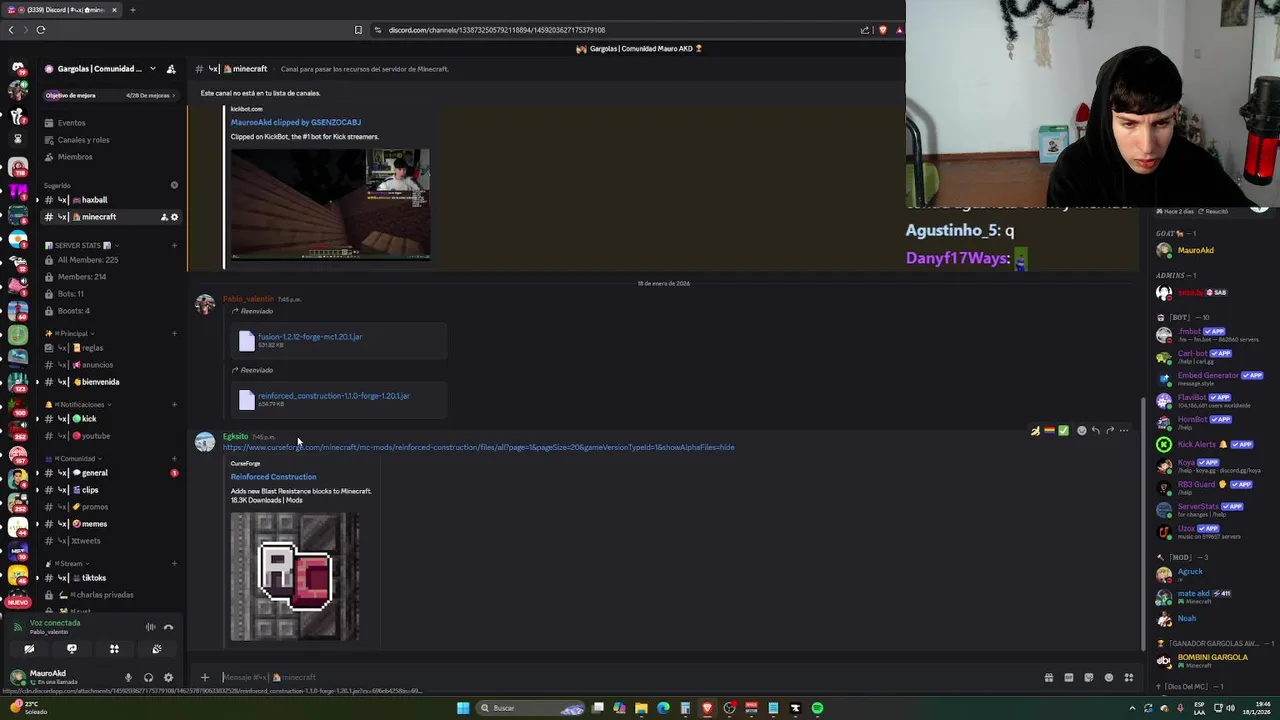Open the server invite people icon
Viewport: 1280px width, 720px height.
pyautogui.click(x=171, y=69)
